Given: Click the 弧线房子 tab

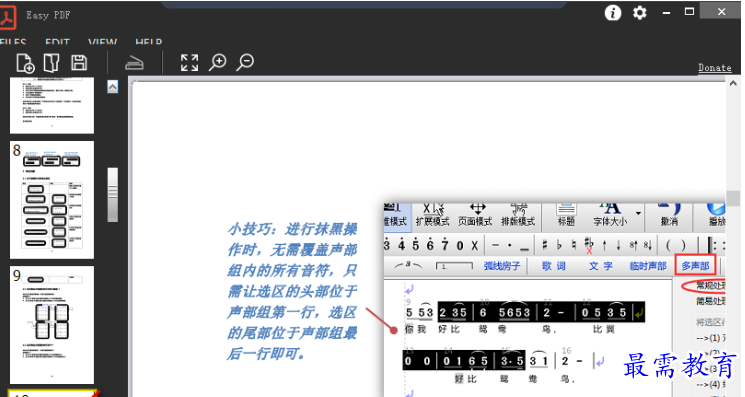Looking at the screenshot, I should tap(502, 266).
